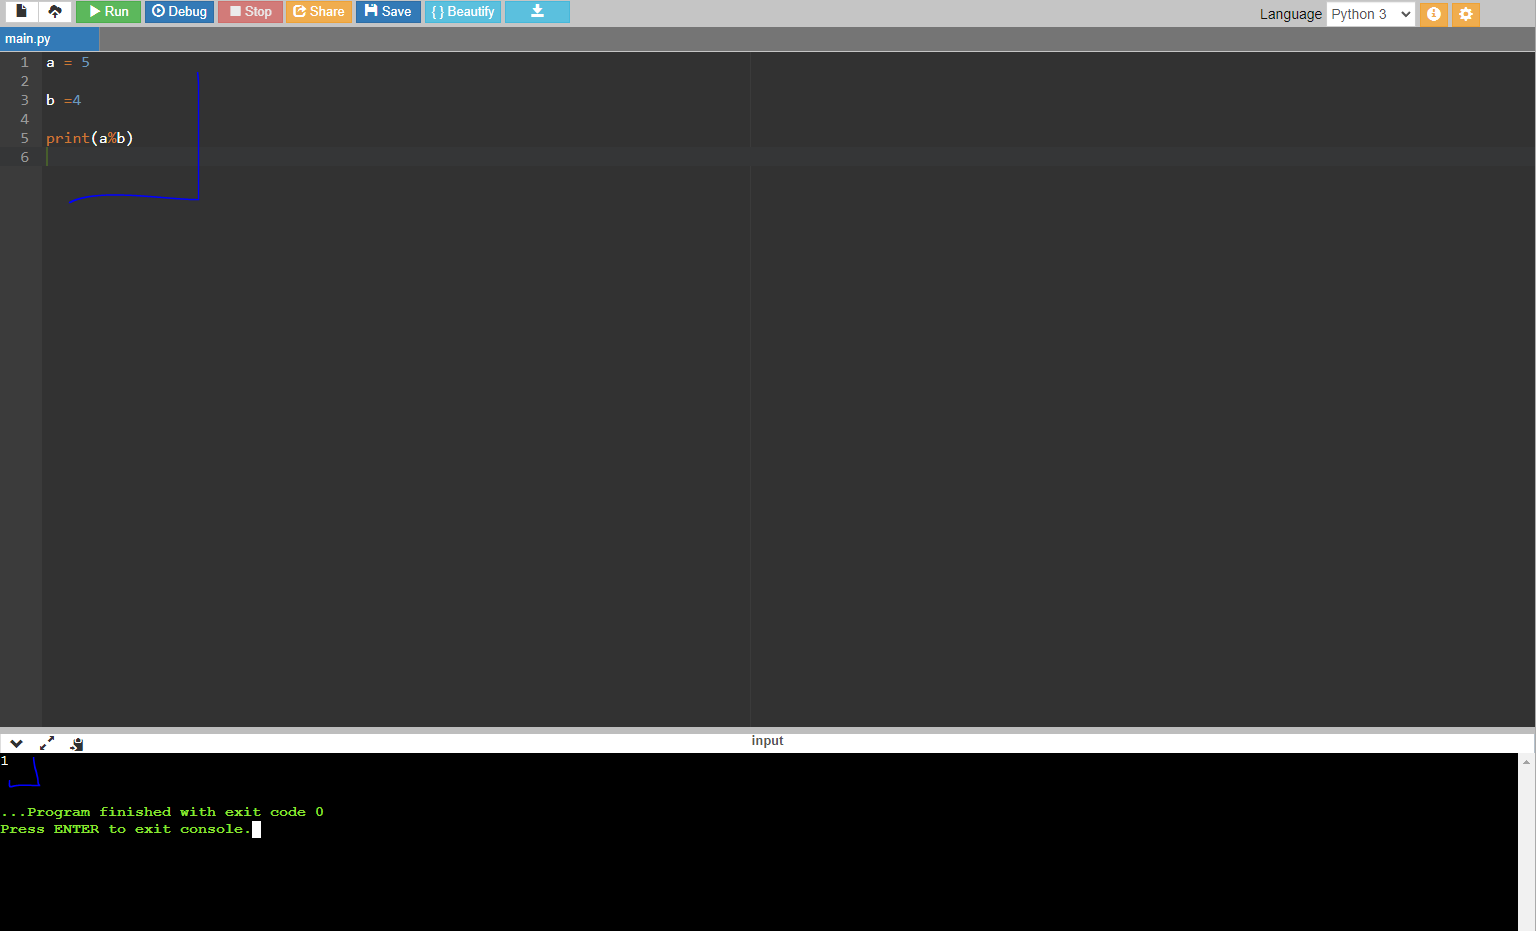The image size is (1536, 931).
Task: Run the program
Action: [x=108, y=12]
